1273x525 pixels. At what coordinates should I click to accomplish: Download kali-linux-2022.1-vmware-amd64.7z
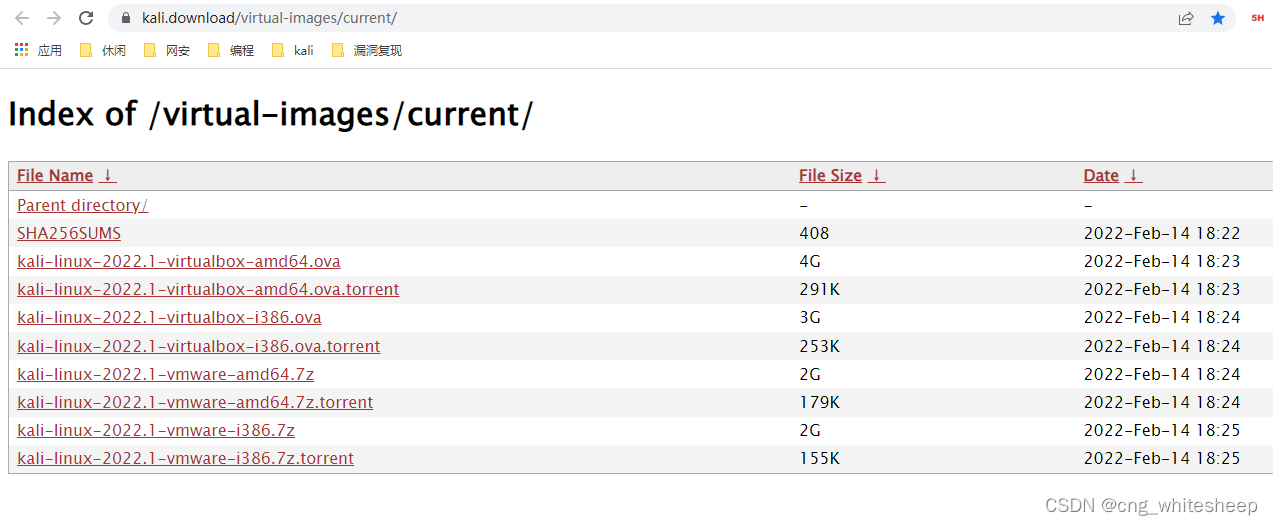point(165,374)
